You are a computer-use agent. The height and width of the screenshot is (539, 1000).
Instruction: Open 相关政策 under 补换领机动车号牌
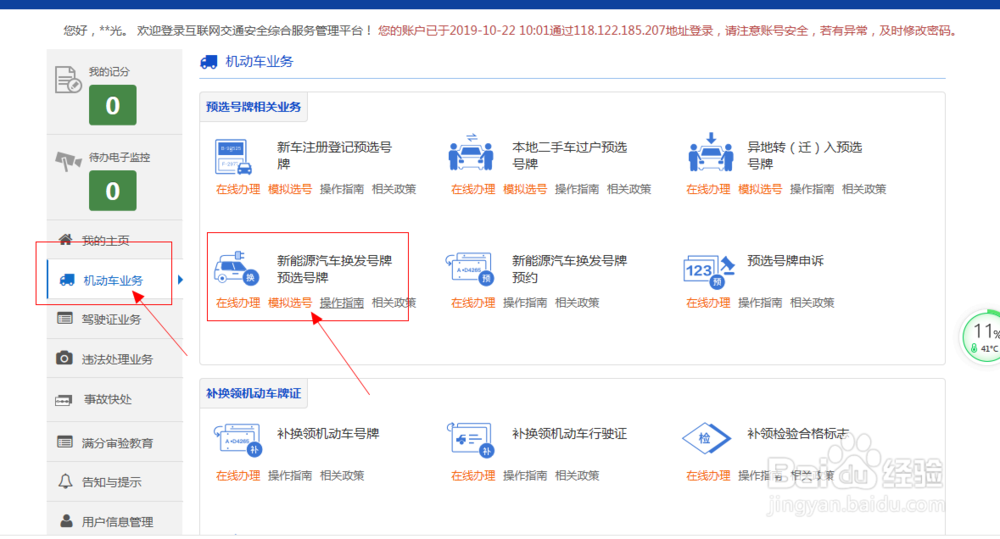coord(342,476)
